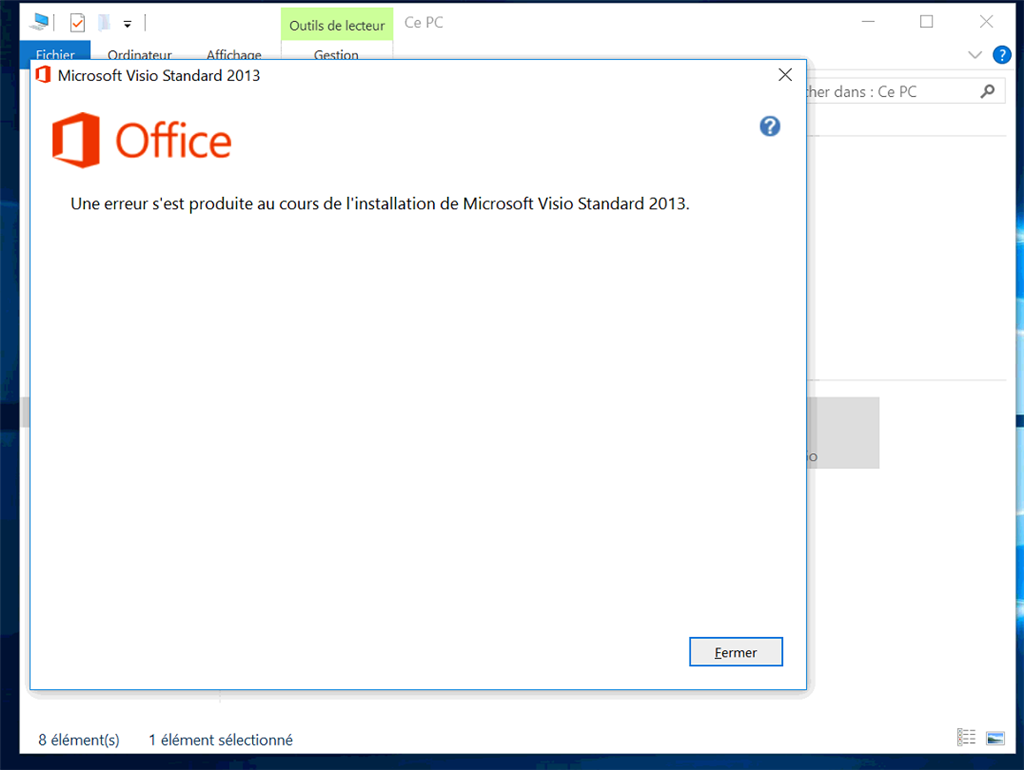The height and width of the screenshot is (770, 1024).
Task: Click the Ce PC computer icon in title bar
Action: (x=40, y=22)
